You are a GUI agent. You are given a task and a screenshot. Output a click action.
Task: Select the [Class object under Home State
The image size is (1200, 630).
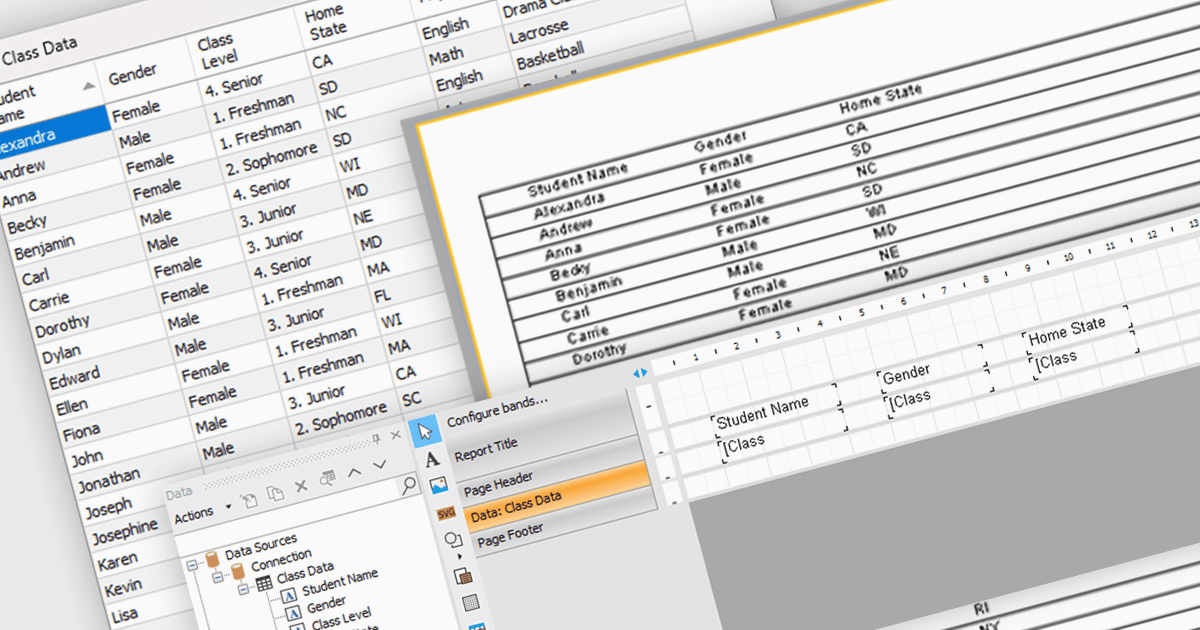[1083, 357]
